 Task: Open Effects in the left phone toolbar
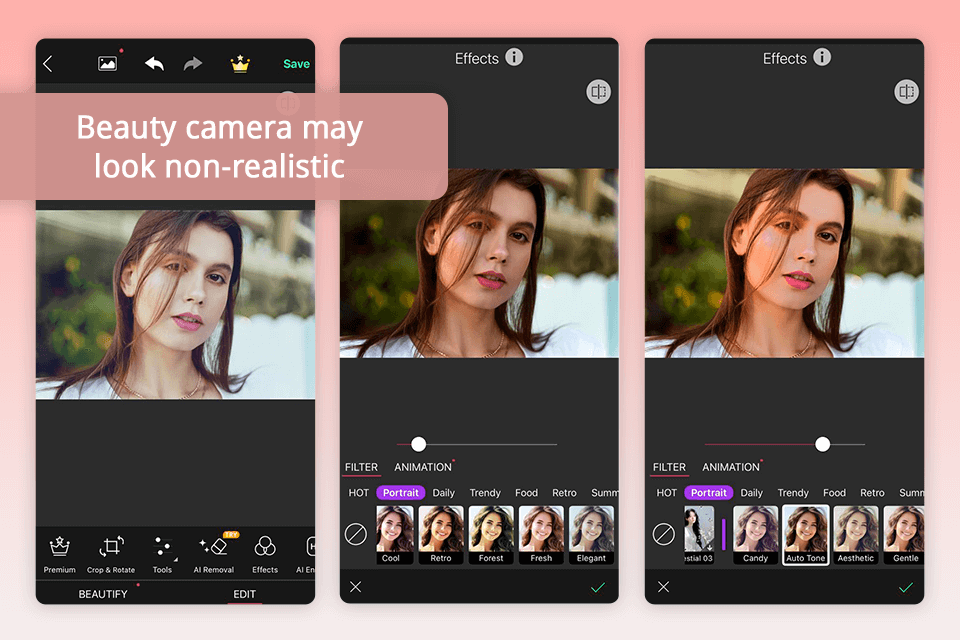(x=265, y=555)
